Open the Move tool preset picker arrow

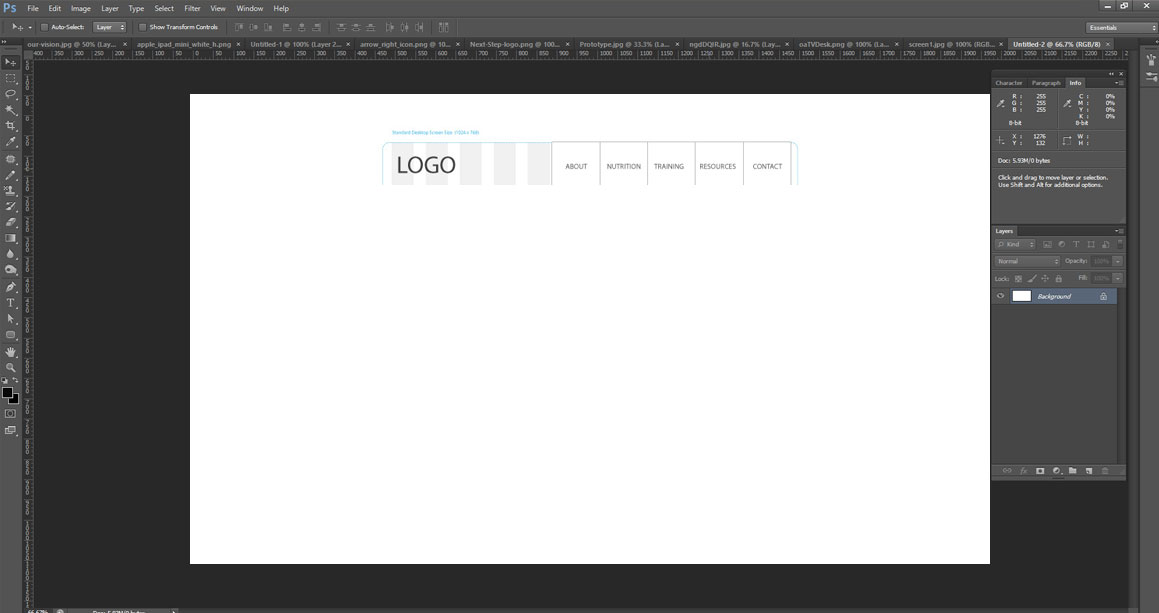(x=30, y=27)
